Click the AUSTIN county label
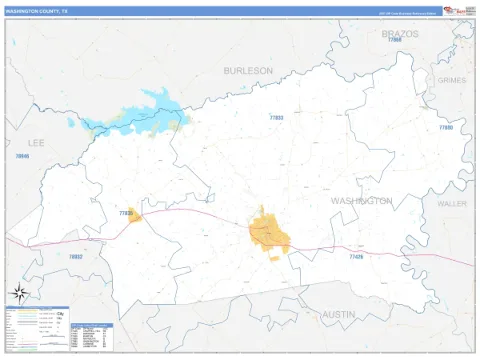This screenshot has height=360, width=480. pos(339,314)
